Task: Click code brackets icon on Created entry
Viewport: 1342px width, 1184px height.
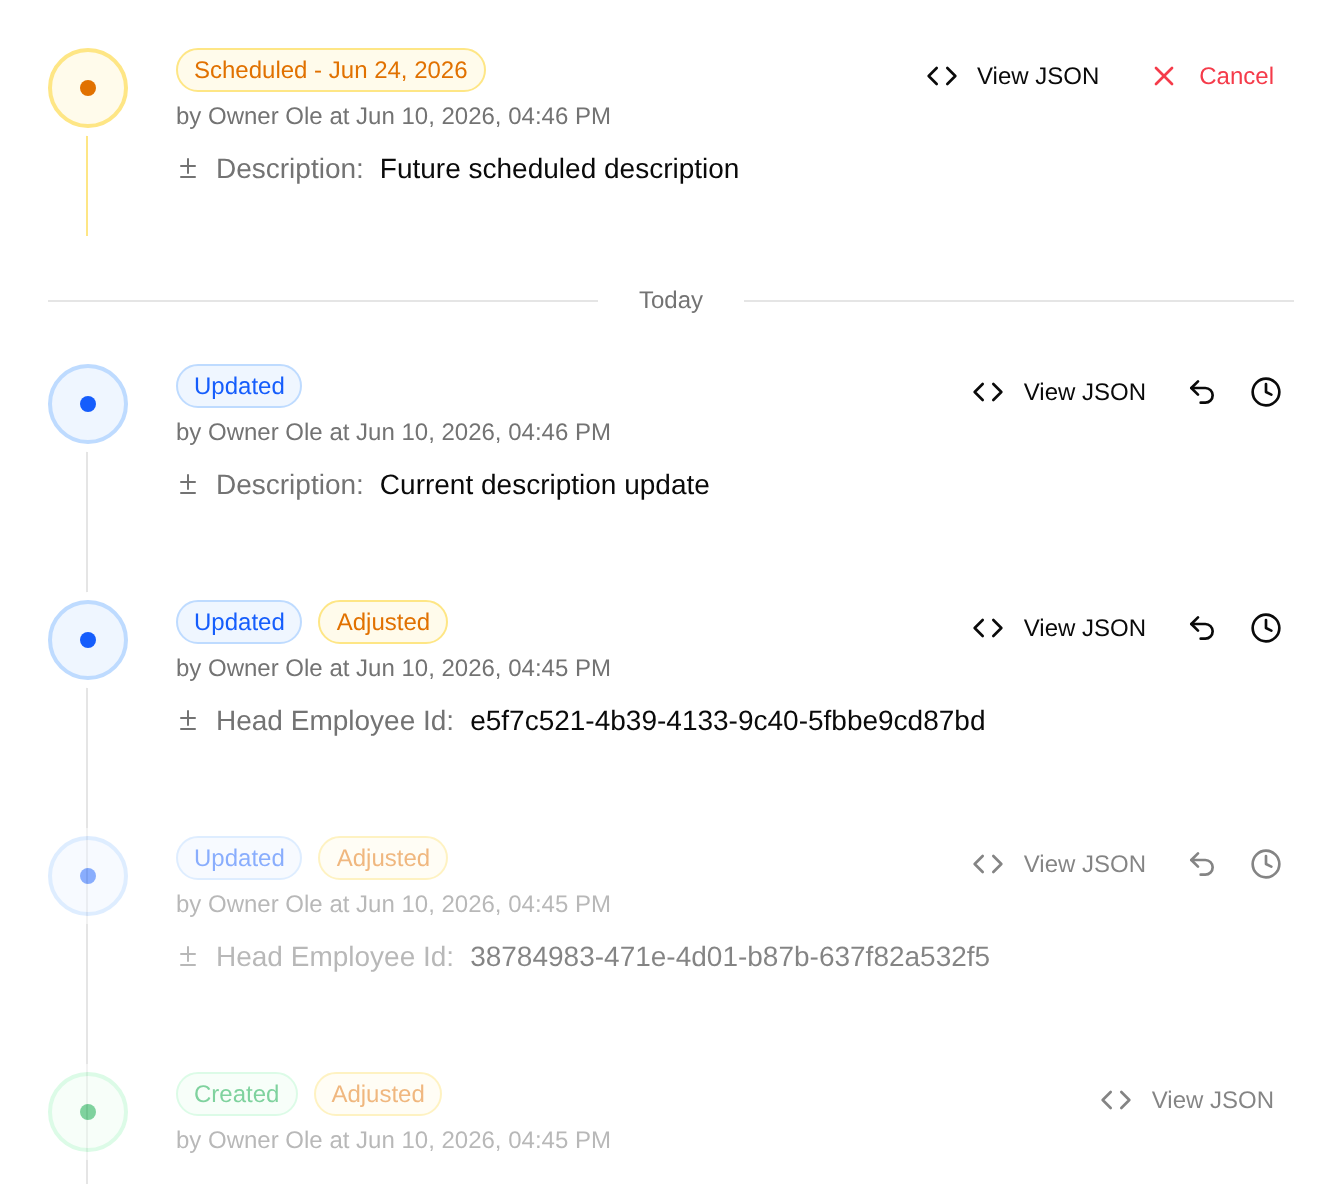Action: tap(1116, 1100)
